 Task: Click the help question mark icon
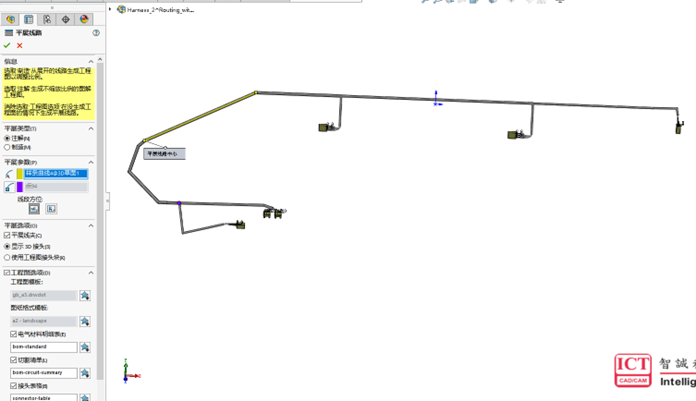(x=97, y=34)
